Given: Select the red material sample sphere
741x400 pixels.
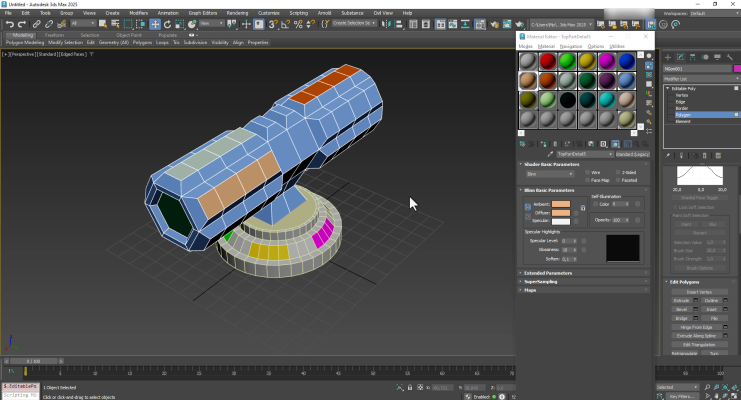Looking at the screenshot, I should (x=548, y=62).
